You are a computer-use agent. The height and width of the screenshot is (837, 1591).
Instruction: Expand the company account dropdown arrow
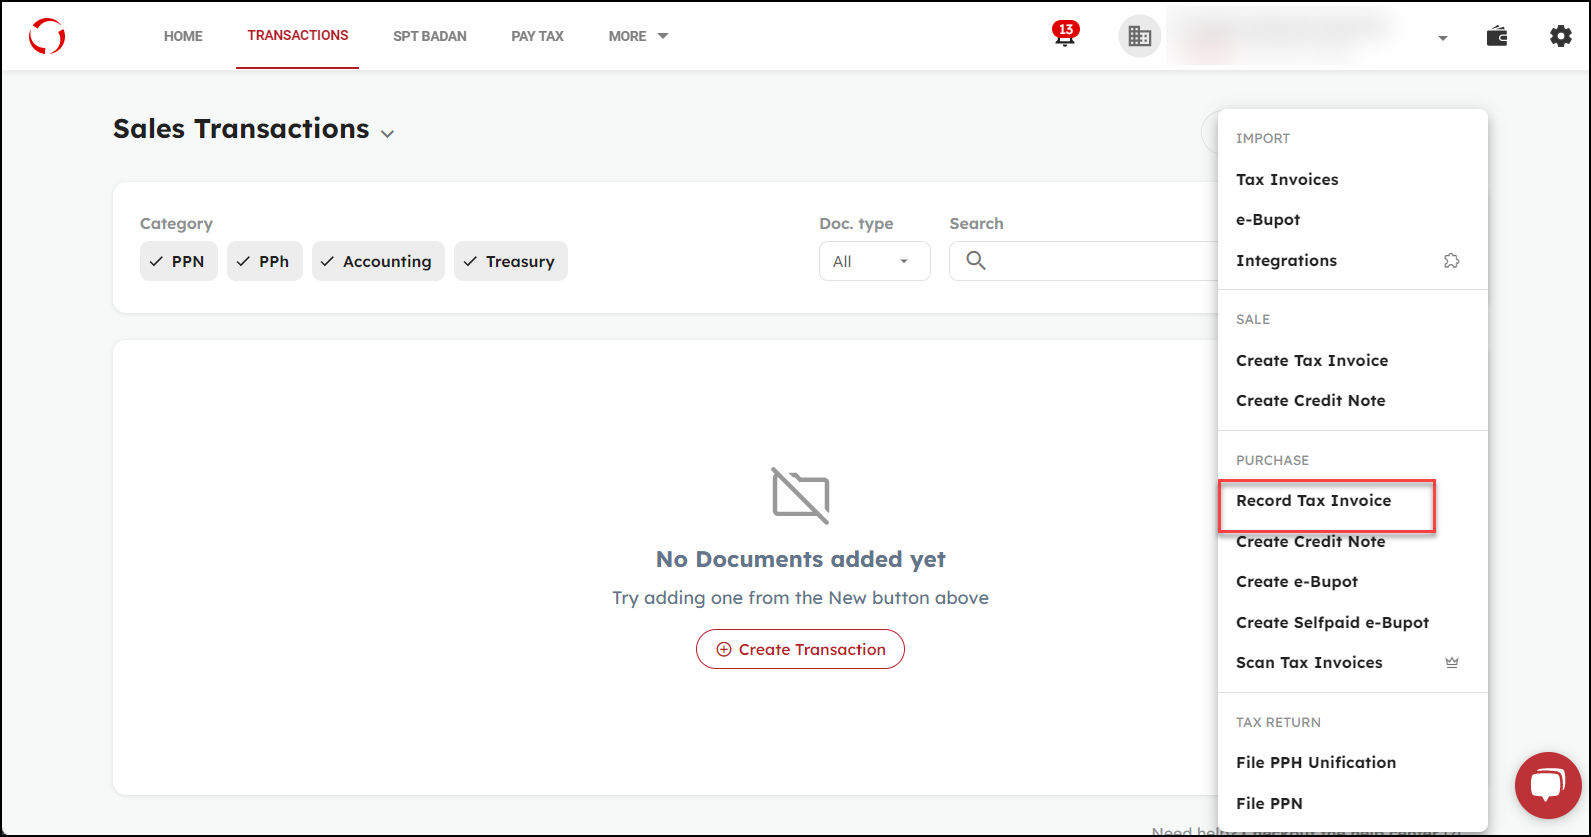(1442, 39)
